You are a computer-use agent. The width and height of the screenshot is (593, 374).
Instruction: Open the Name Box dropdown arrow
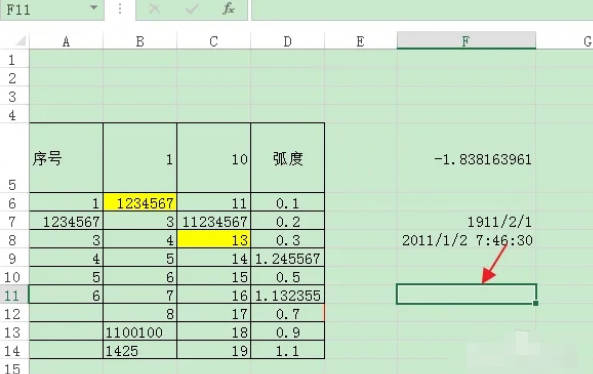[x=93, y=8]
